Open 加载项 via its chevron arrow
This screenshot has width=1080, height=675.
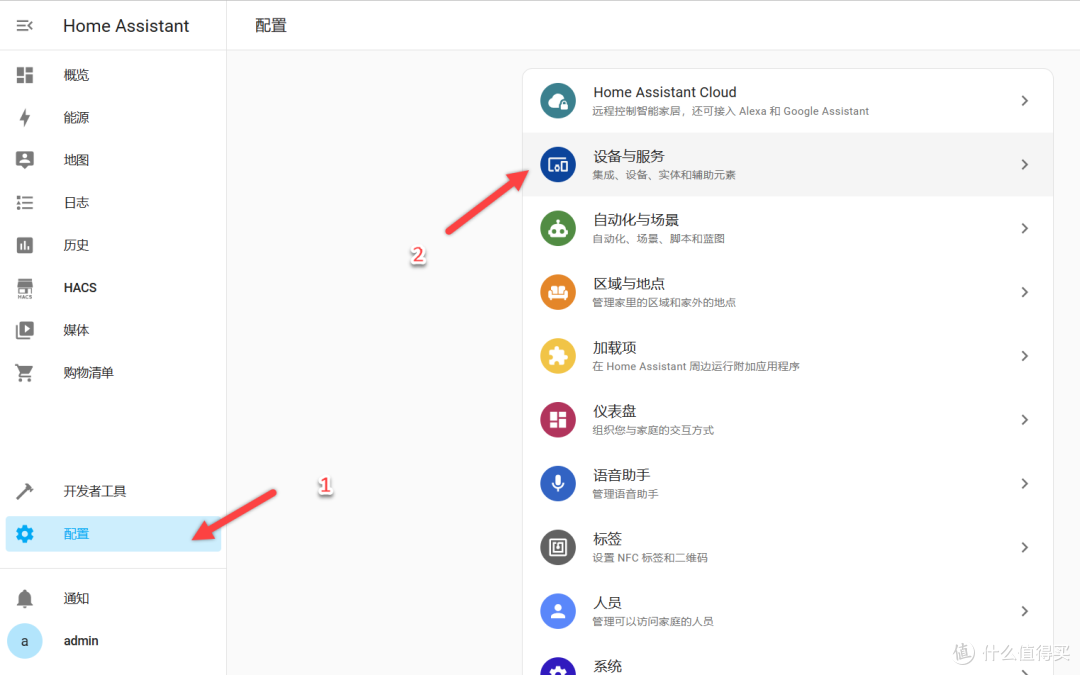1025,356
